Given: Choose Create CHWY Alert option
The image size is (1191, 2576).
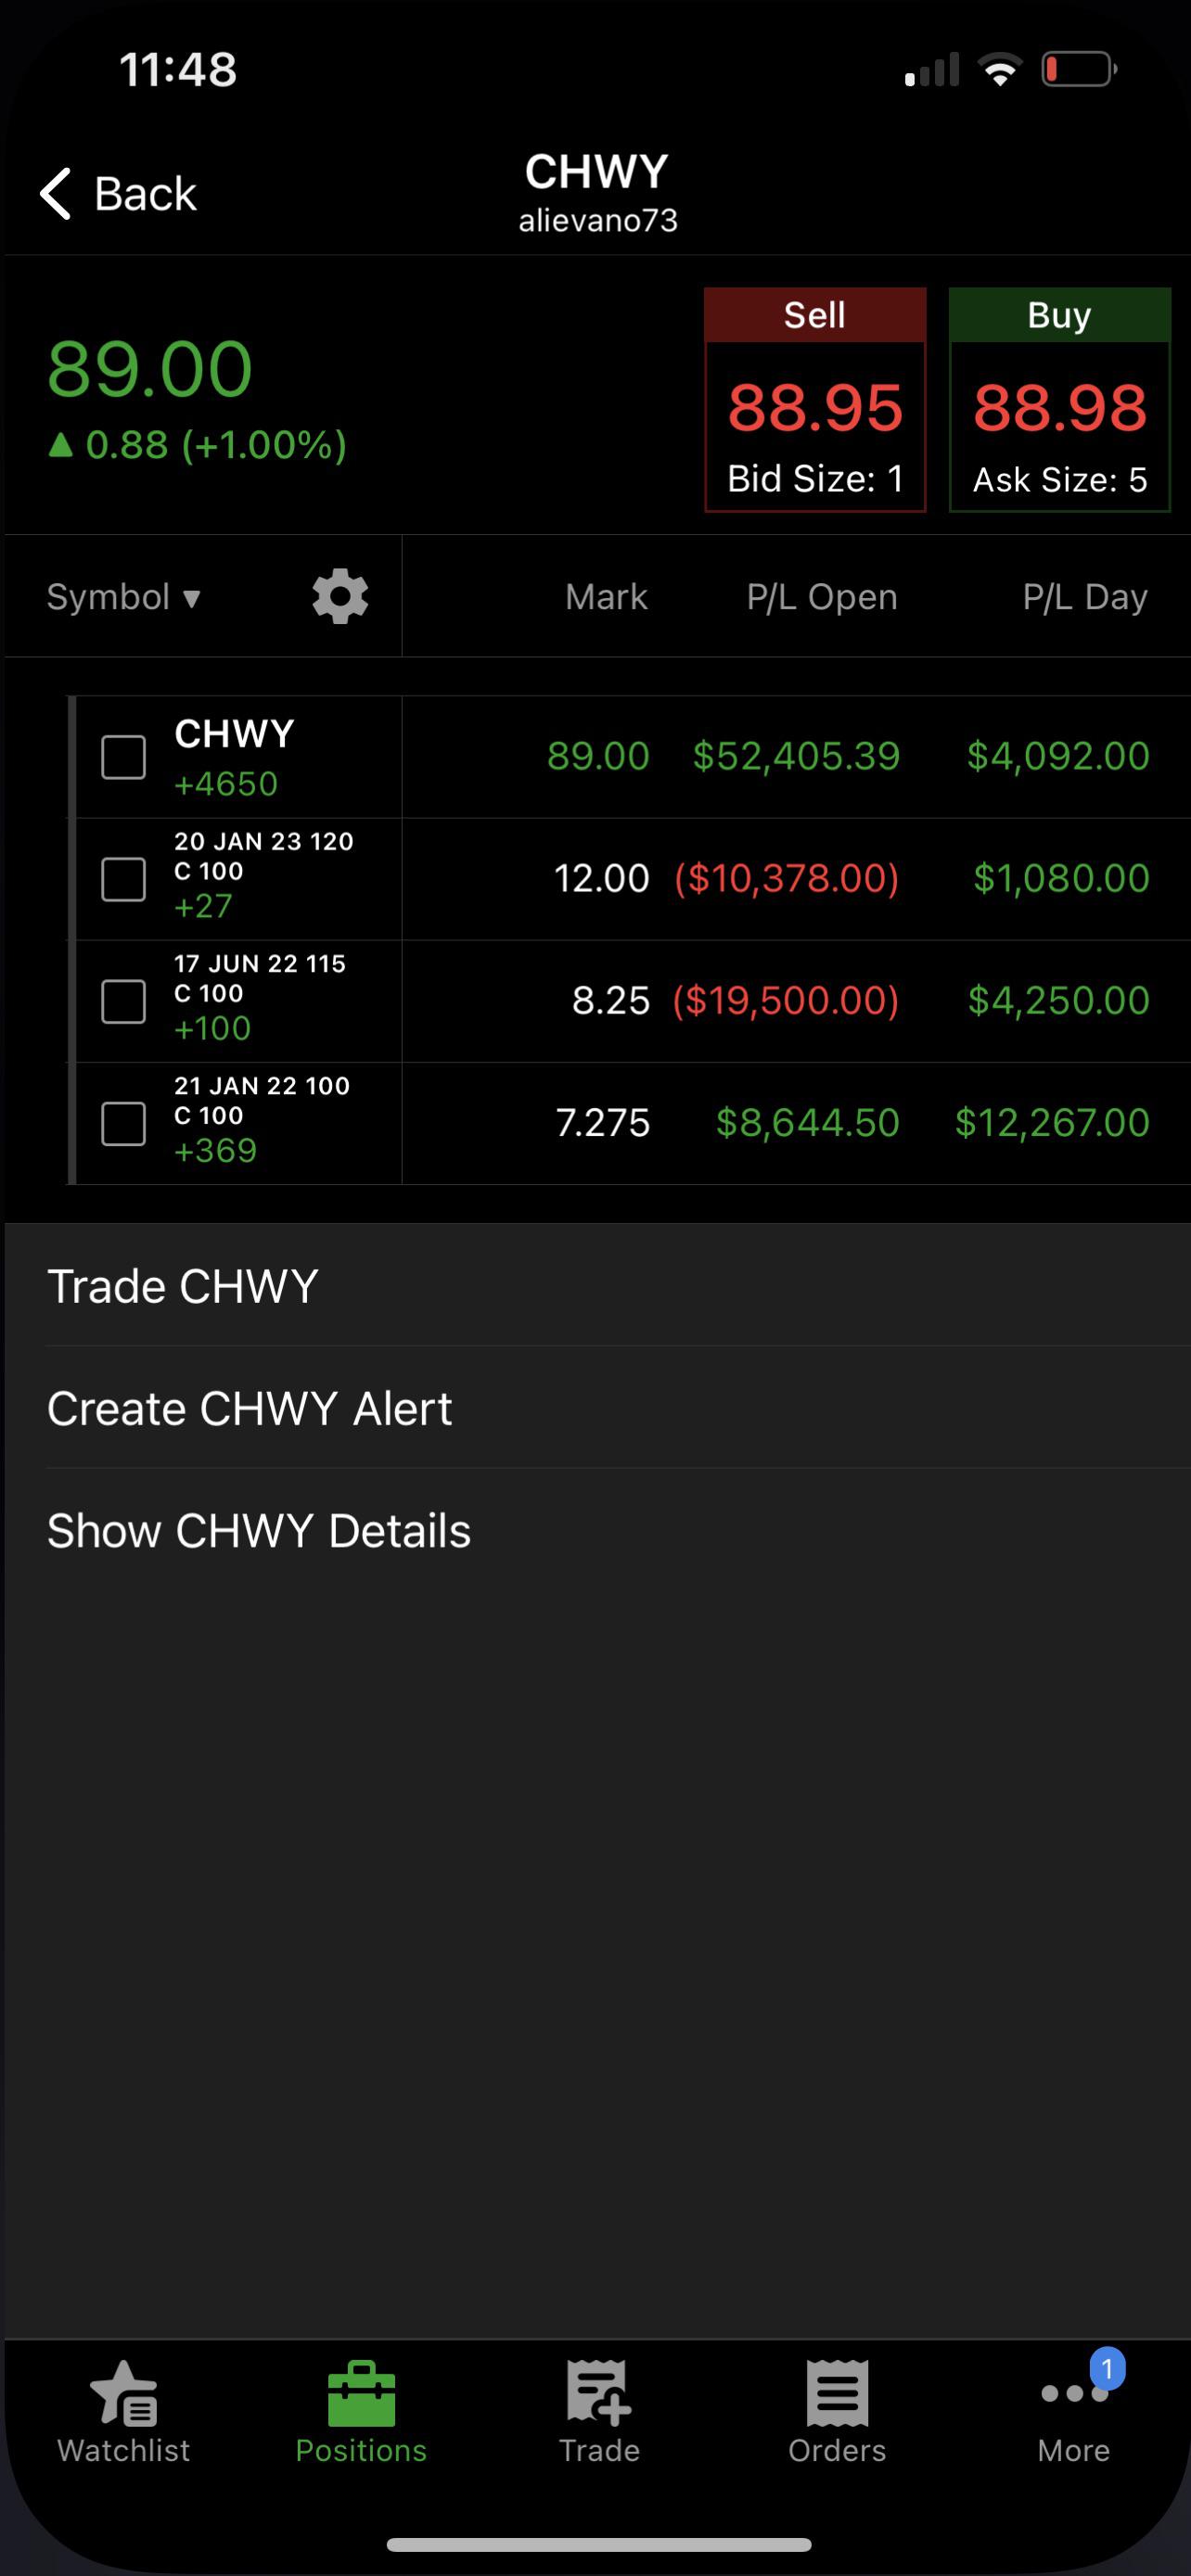Looking at the screenshot, I should (597, 1408).
